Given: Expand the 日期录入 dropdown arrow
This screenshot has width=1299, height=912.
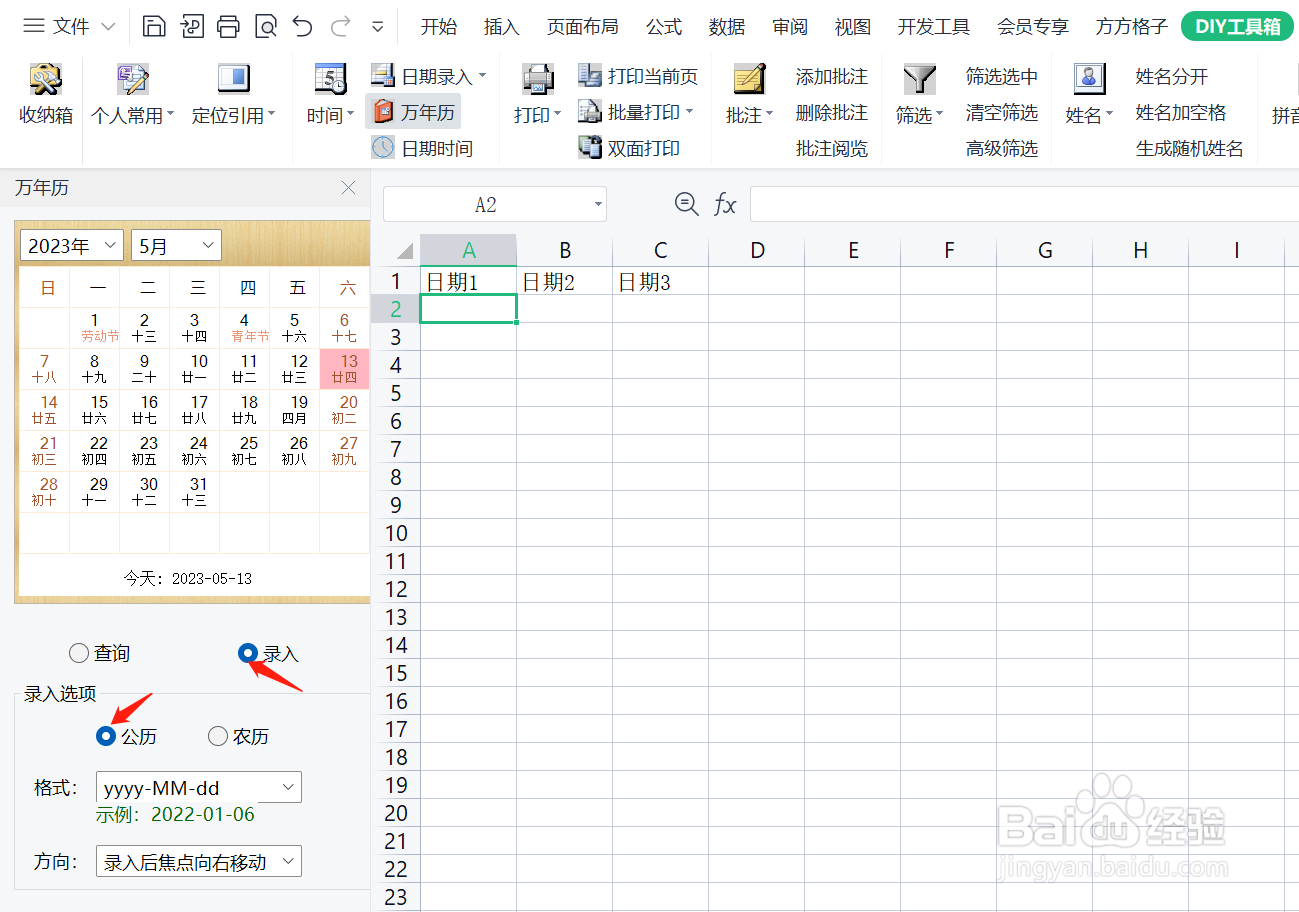Looking at the screenshot, I should 483,75.
